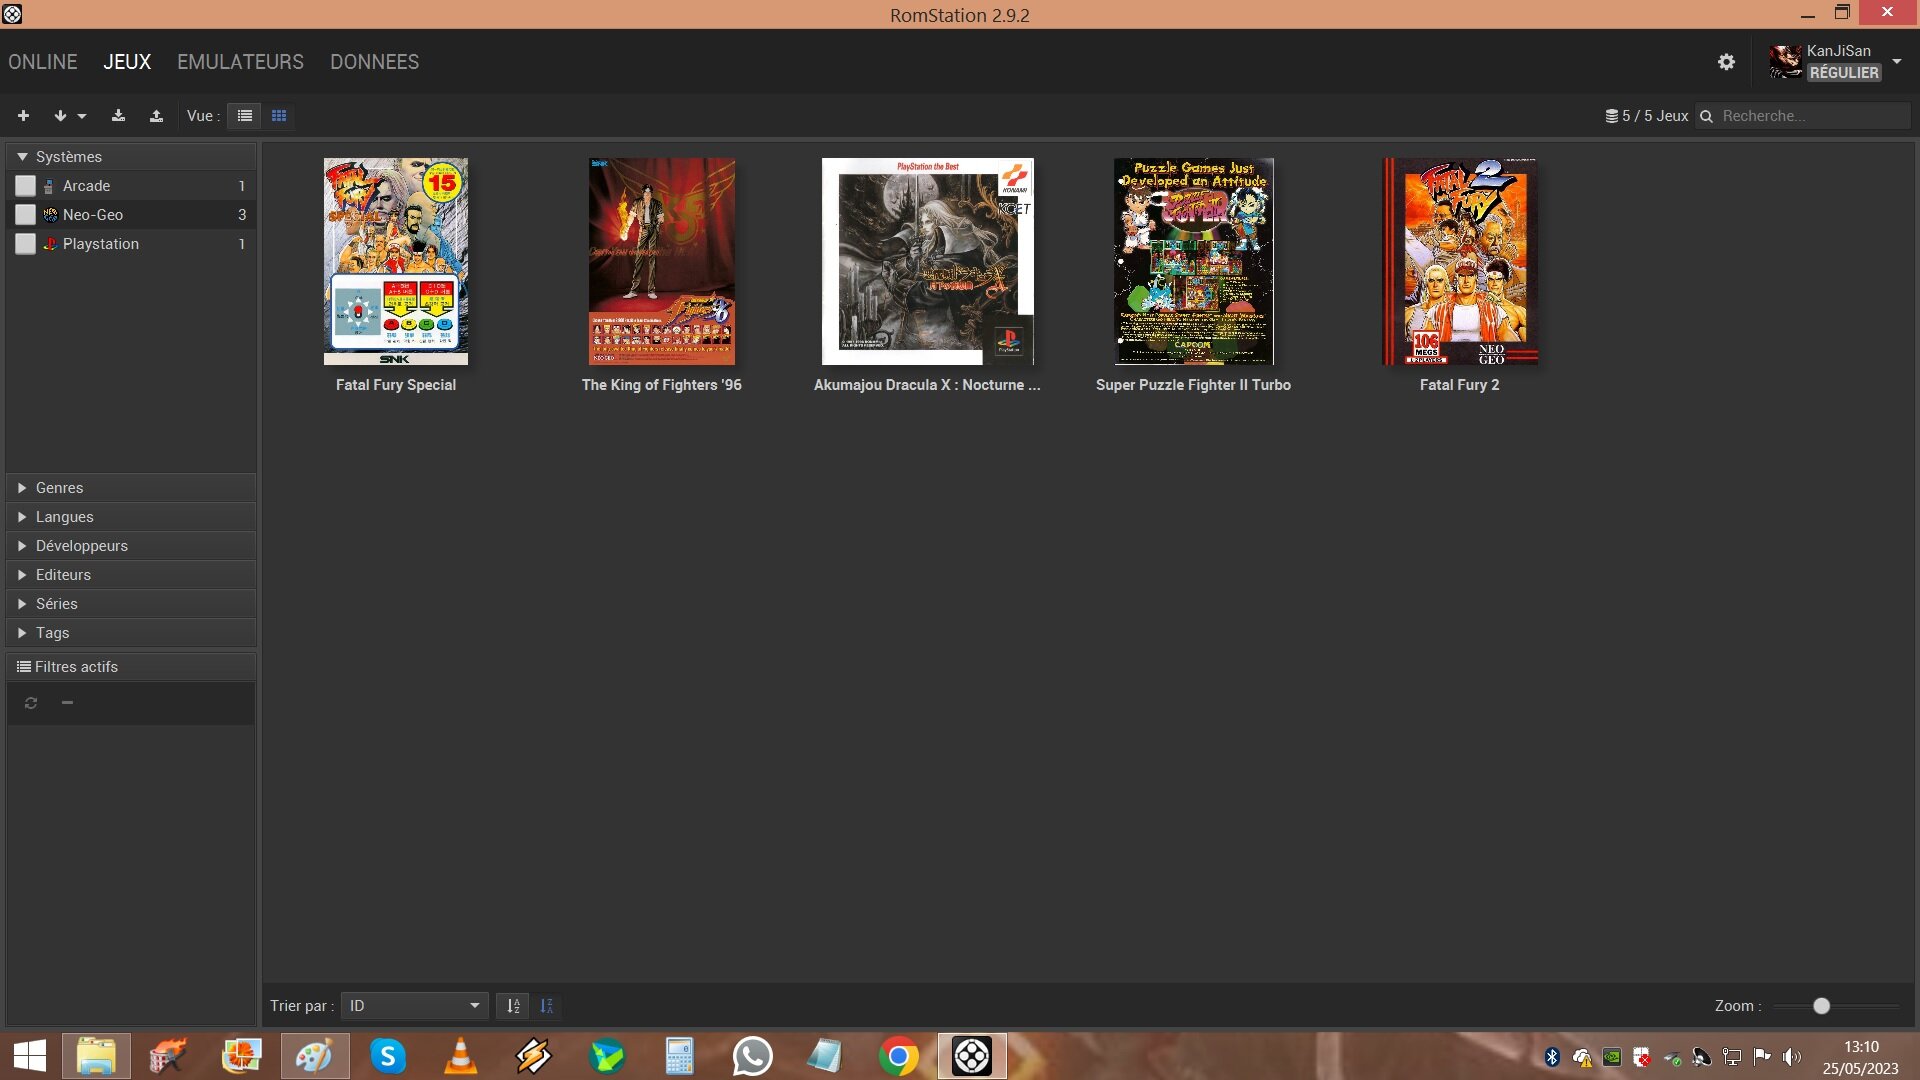The image size is (1920, 1080).
Task: Click the Action Center flag icon
Action: [1762, 1057]
